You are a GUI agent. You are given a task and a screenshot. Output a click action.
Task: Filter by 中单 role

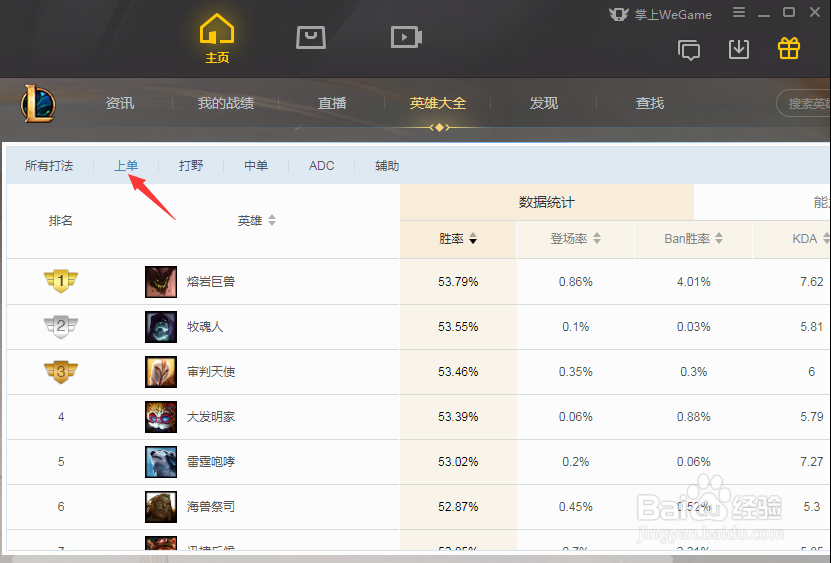pyautogui.click(x=256, y=166)
